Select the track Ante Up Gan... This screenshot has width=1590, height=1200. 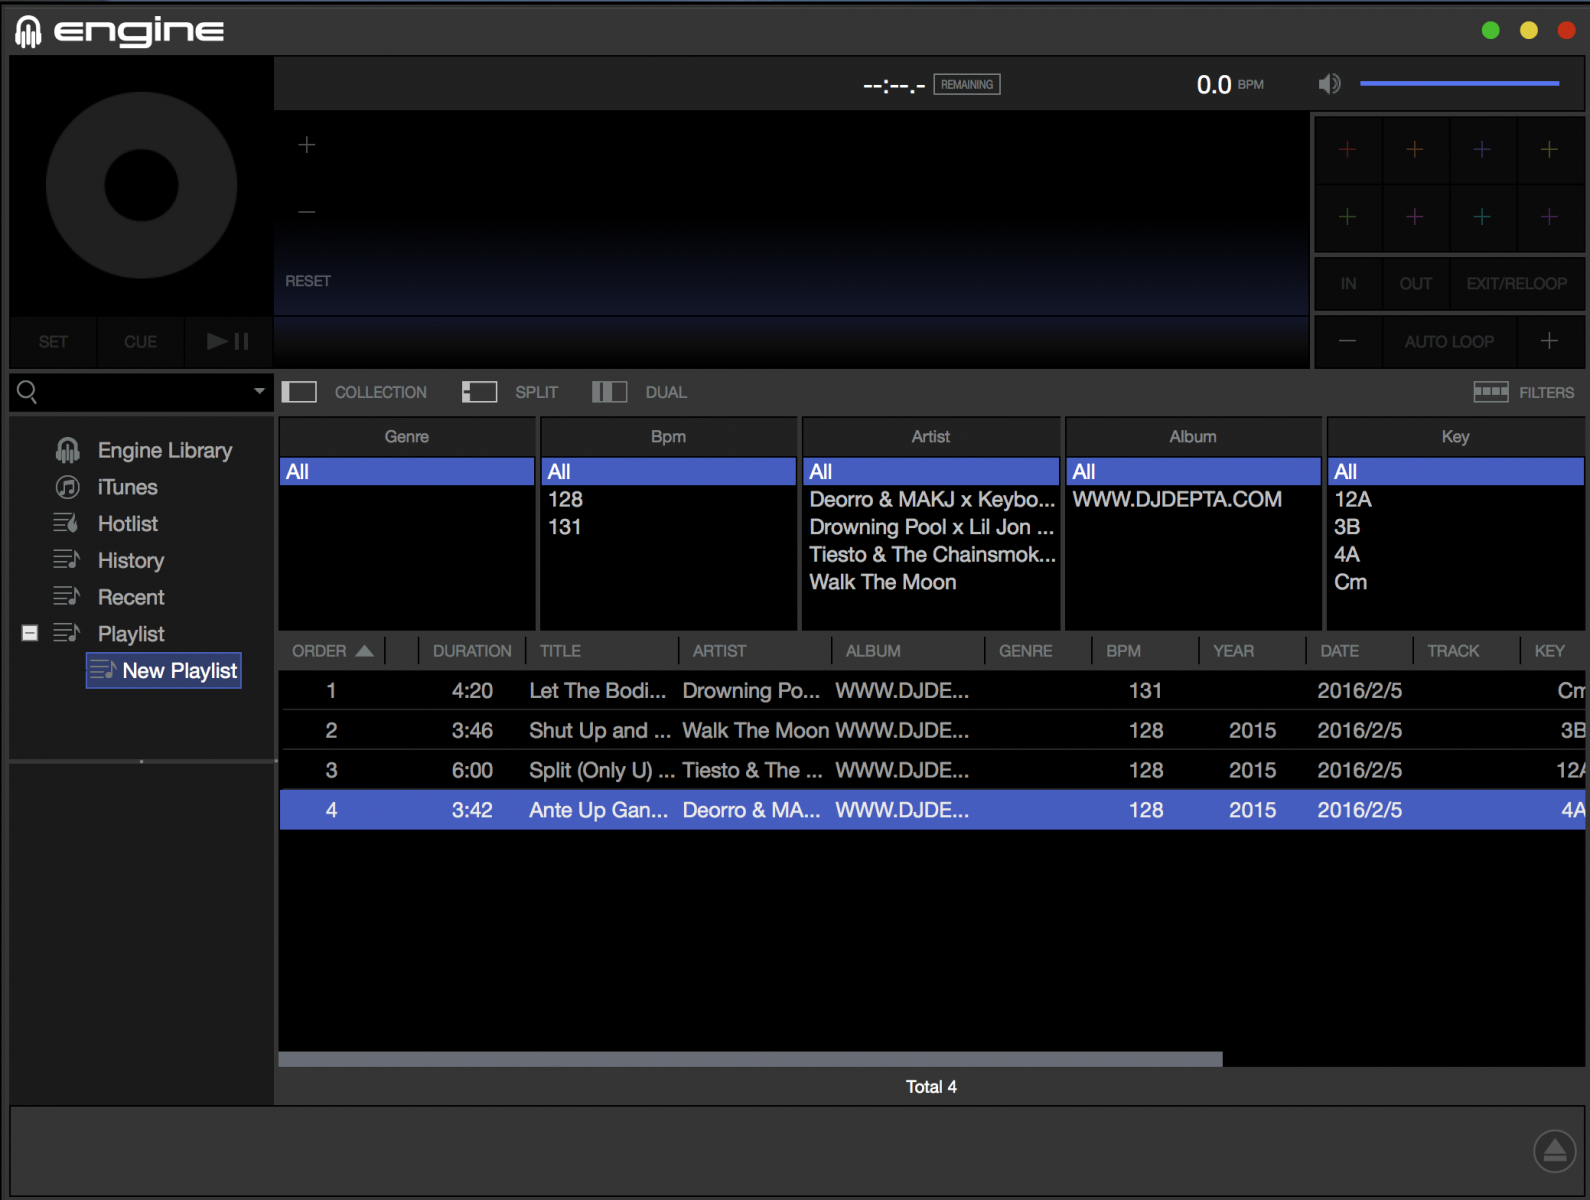point(932,810)
